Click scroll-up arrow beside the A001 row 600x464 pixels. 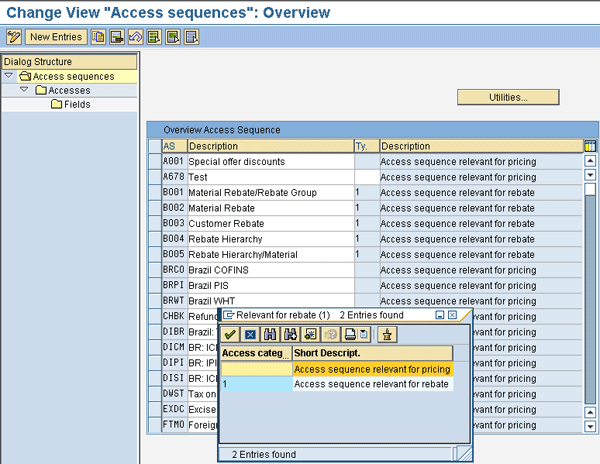point(590,161)
